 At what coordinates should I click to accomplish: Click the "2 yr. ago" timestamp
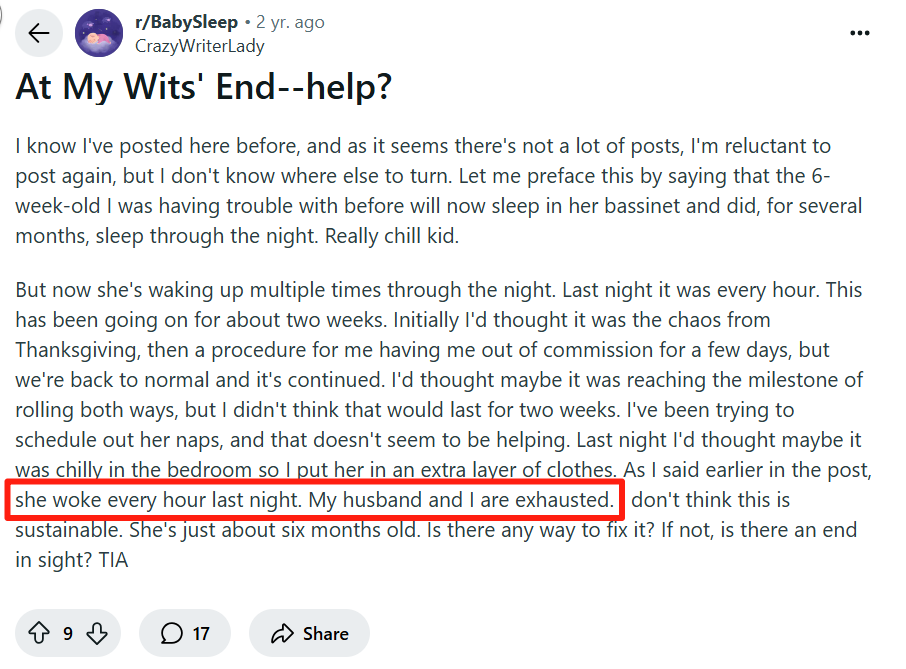[x=290, y=22]
